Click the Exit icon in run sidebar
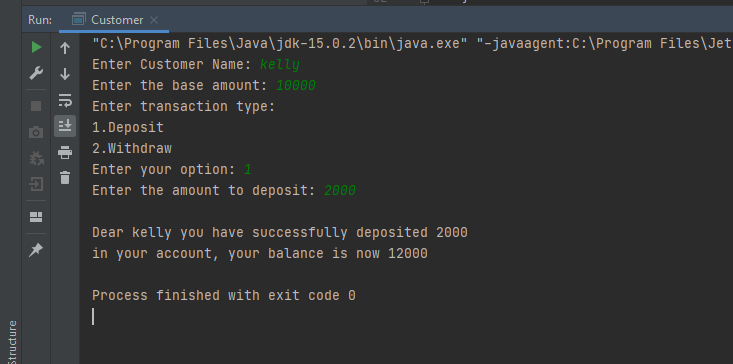 36,184
